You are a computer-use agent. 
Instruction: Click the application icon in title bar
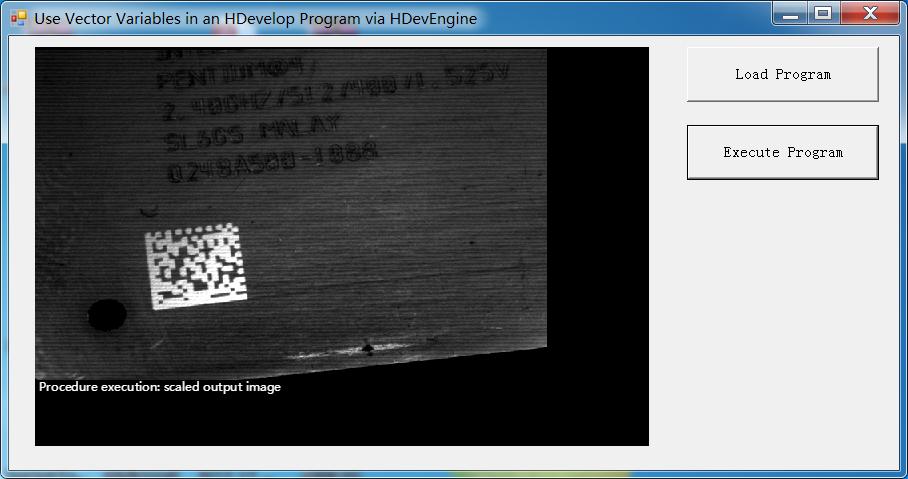coord(19,18)
